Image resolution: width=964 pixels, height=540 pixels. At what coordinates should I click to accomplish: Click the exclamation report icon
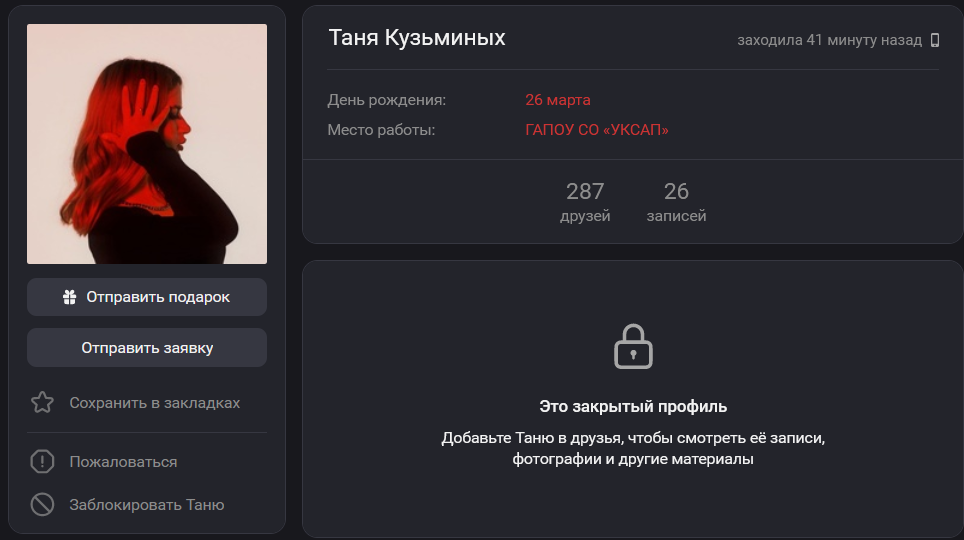pyautogui.click(x=42, y=462)
